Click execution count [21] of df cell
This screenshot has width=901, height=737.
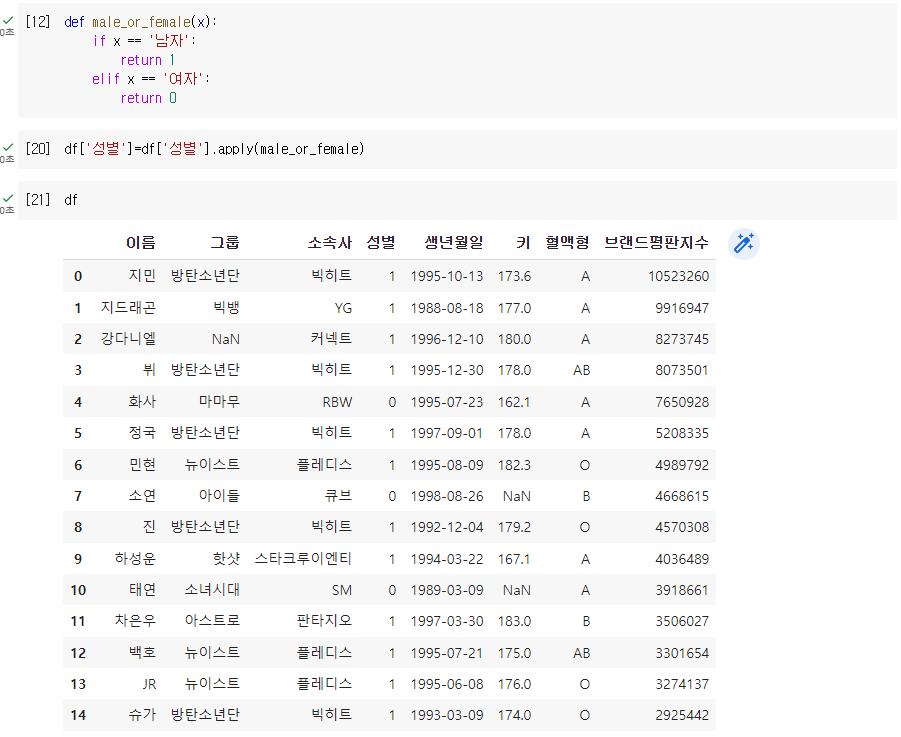[x=38, y=200]
